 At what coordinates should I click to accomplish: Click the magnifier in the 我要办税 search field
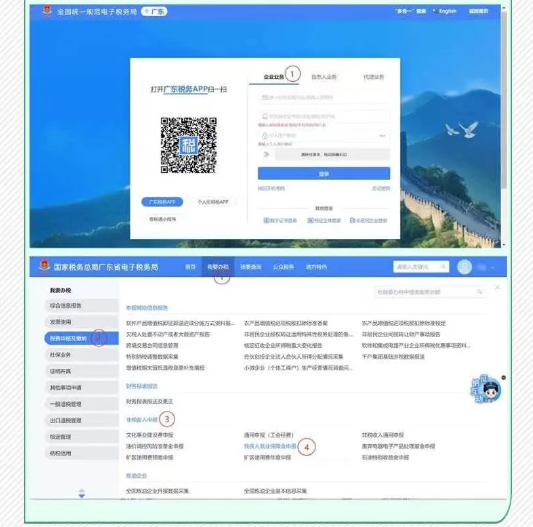click(x=479, y=292)
